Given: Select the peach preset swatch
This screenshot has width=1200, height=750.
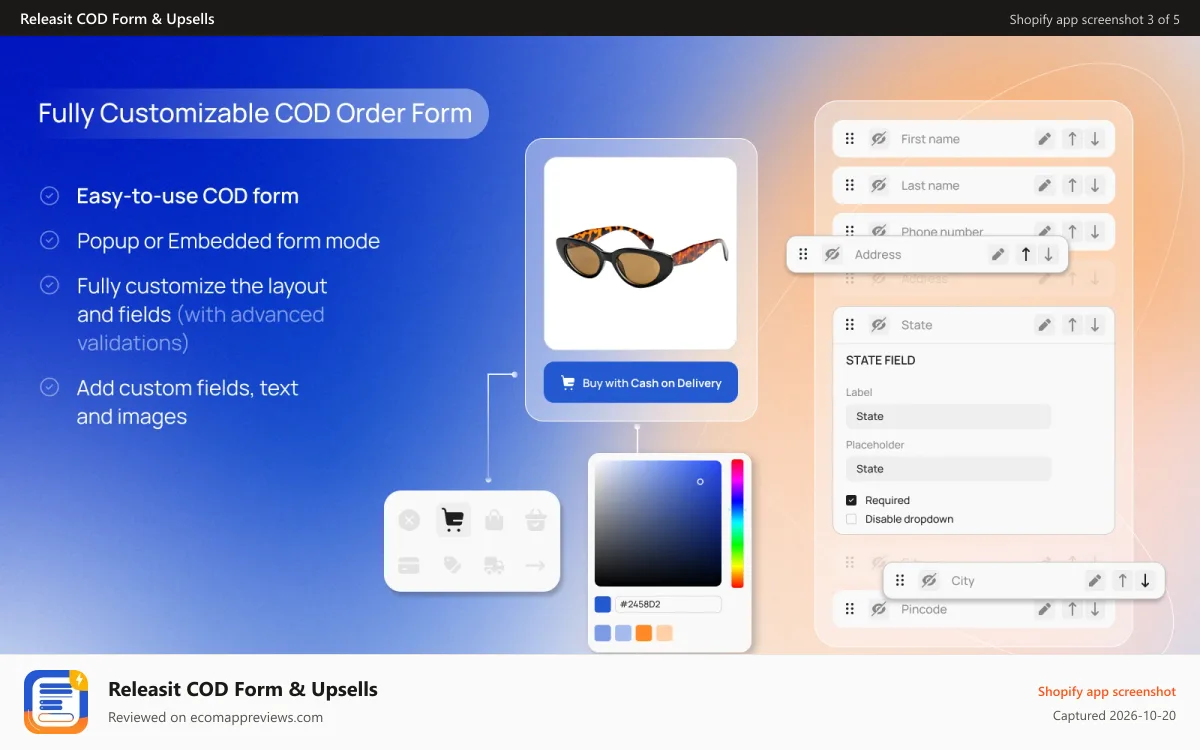Looking at the screenshot, I should tap(665, 633).
